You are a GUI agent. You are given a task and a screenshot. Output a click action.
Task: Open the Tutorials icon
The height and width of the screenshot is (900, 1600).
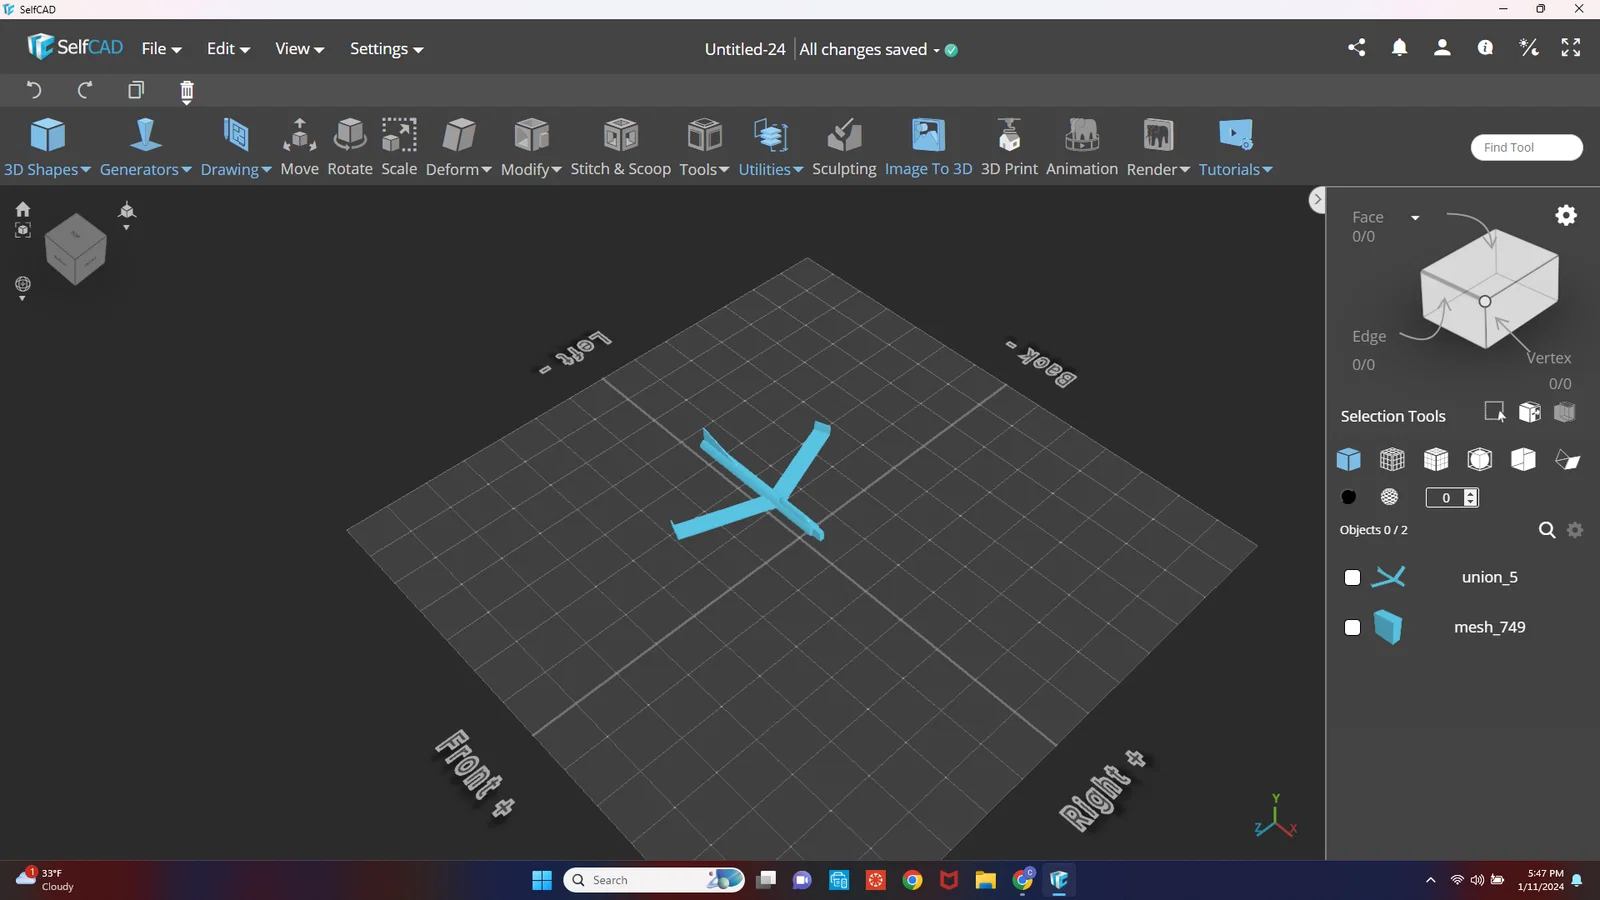coord(1236,135)
